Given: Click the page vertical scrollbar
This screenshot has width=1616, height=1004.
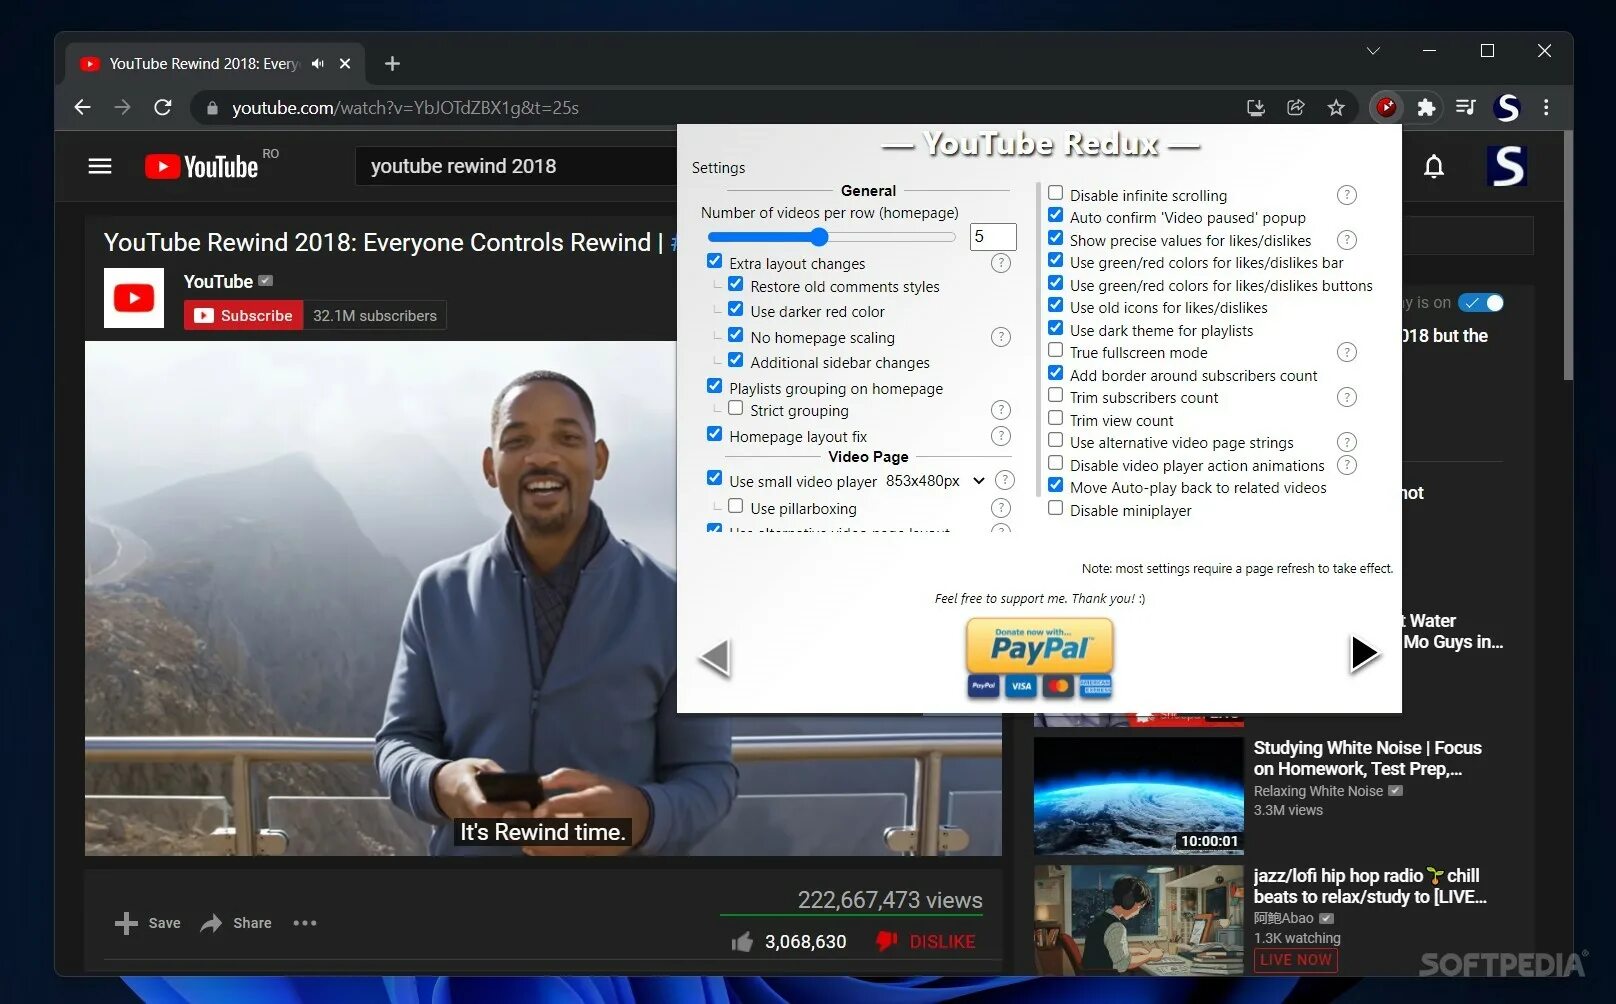Looking at the screenshot, I should coord(1567,255).
